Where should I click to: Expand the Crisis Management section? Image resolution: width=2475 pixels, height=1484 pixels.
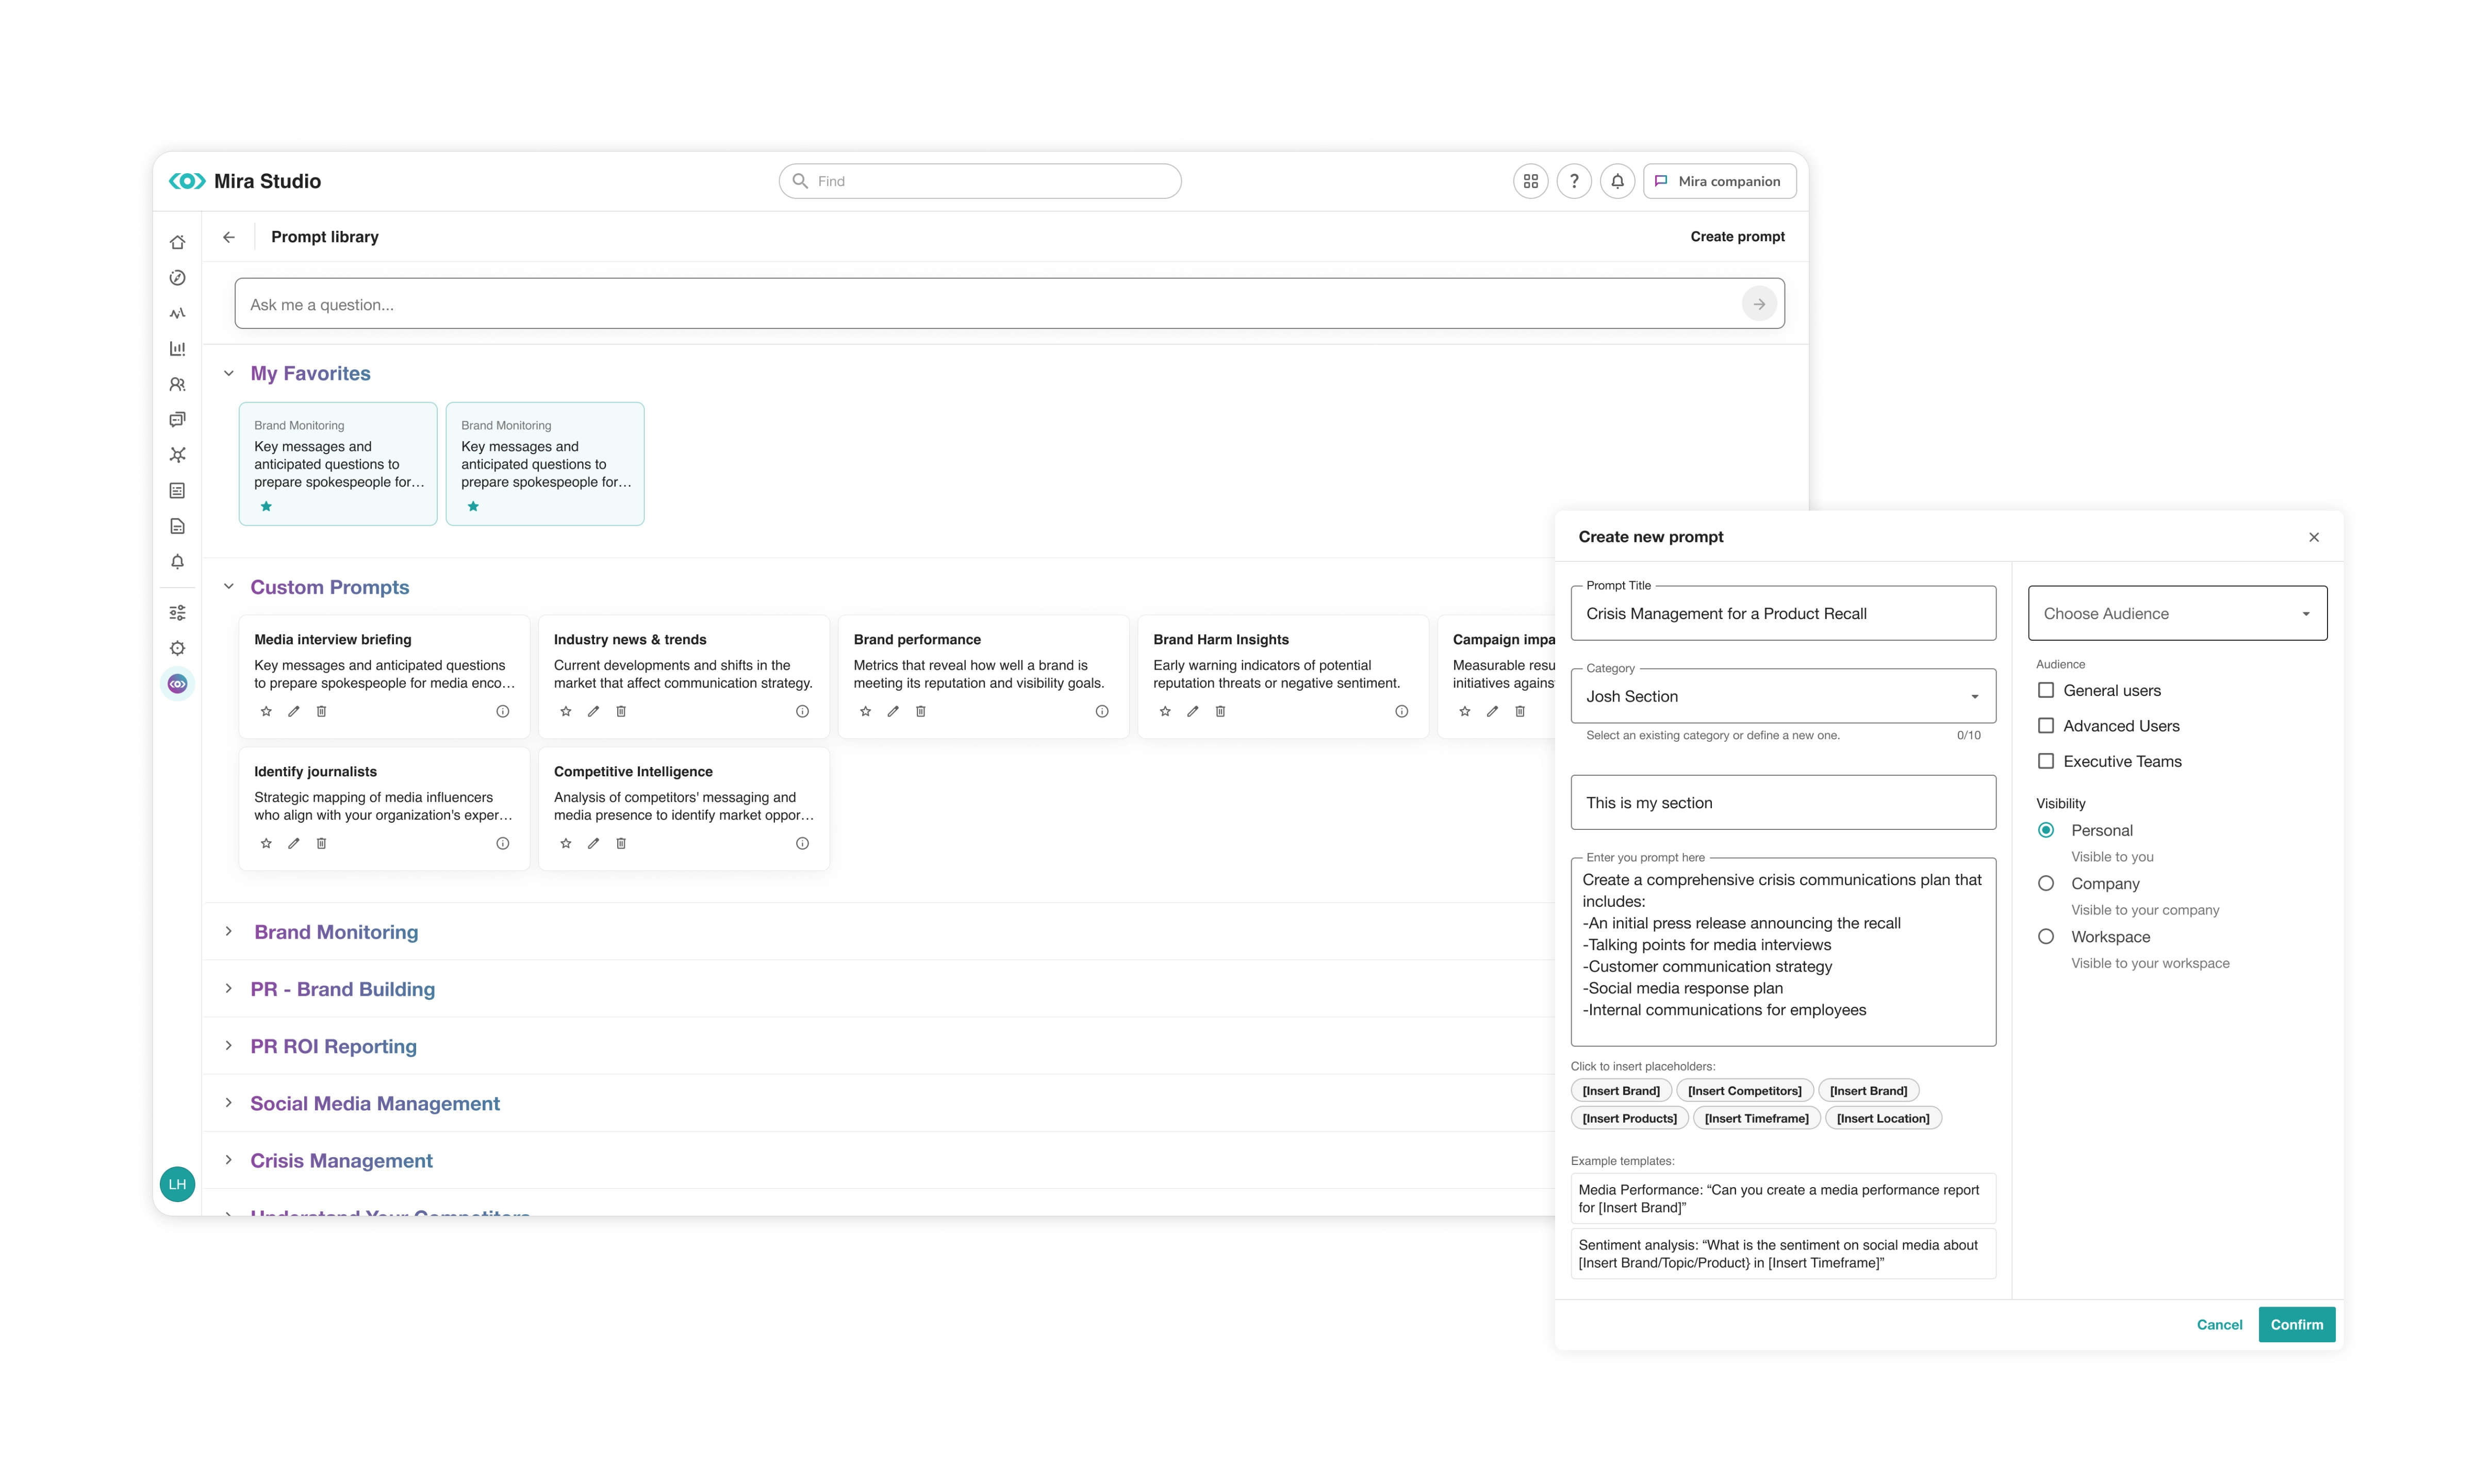point(229,1160)
